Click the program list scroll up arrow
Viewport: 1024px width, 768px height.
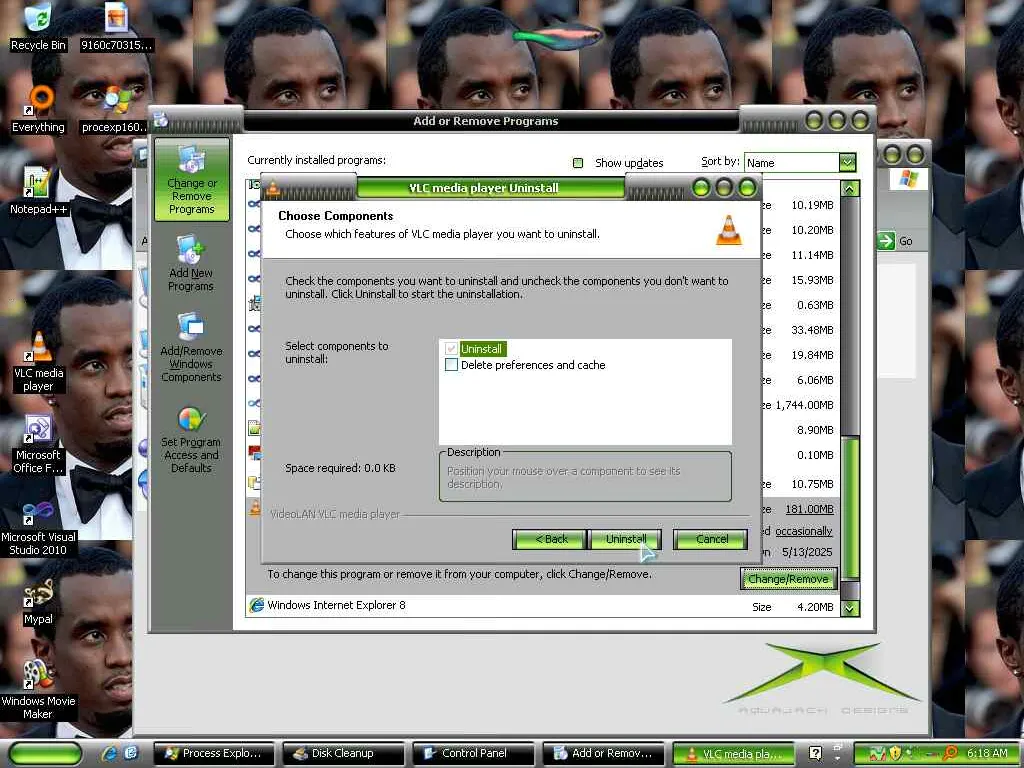(850, 189)
